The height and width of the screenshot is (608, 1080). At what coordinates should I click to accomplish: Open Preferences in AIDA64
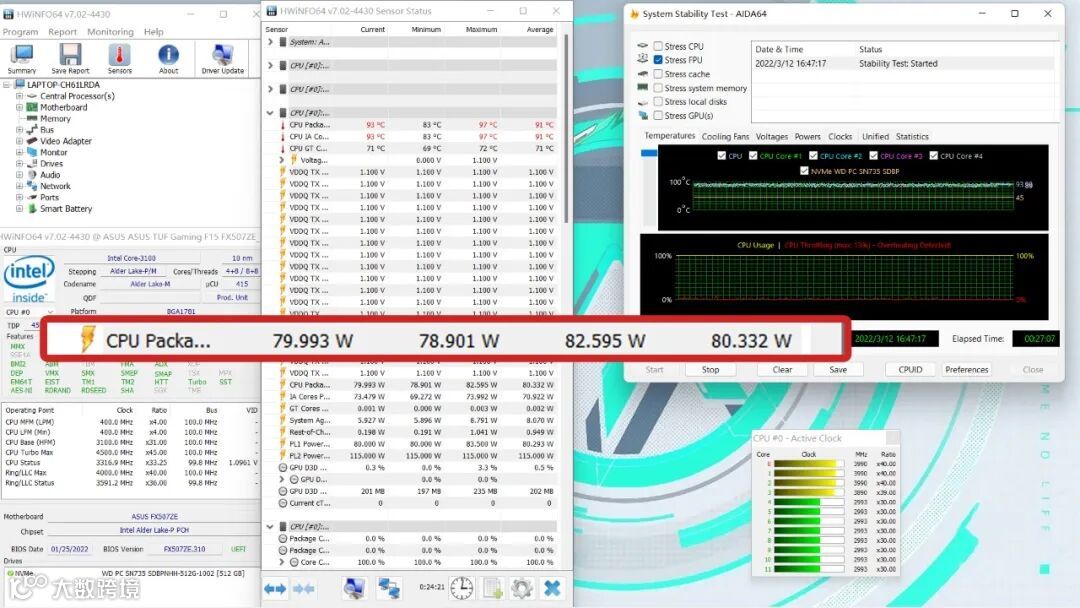click(x=966, y=370)
